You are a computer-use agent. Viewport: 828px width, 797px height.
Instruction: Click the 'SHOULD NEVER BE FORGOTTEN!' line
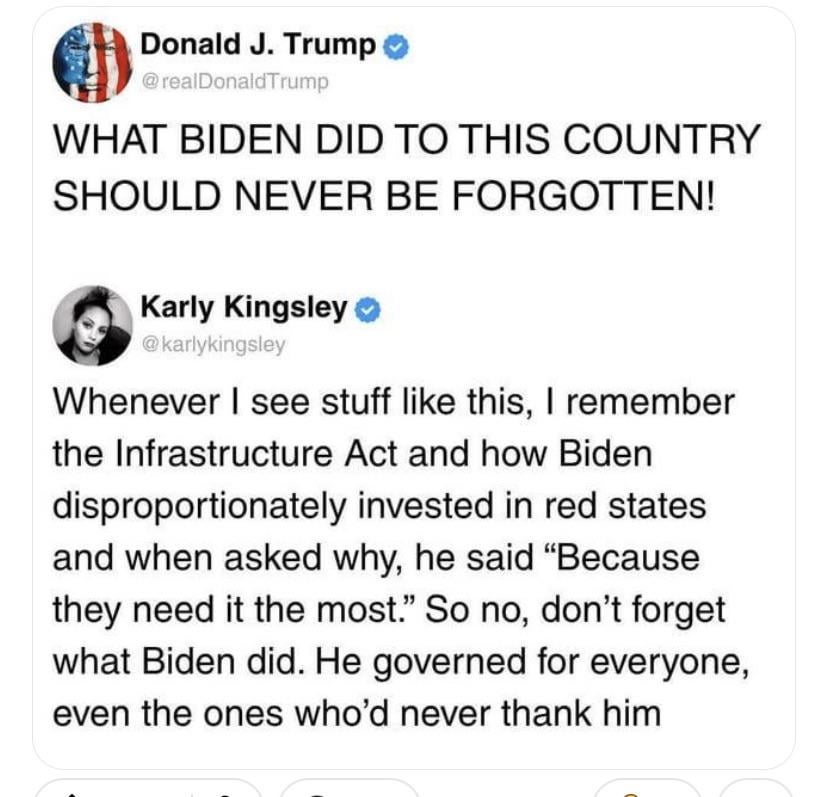click(x=385, y=195)
